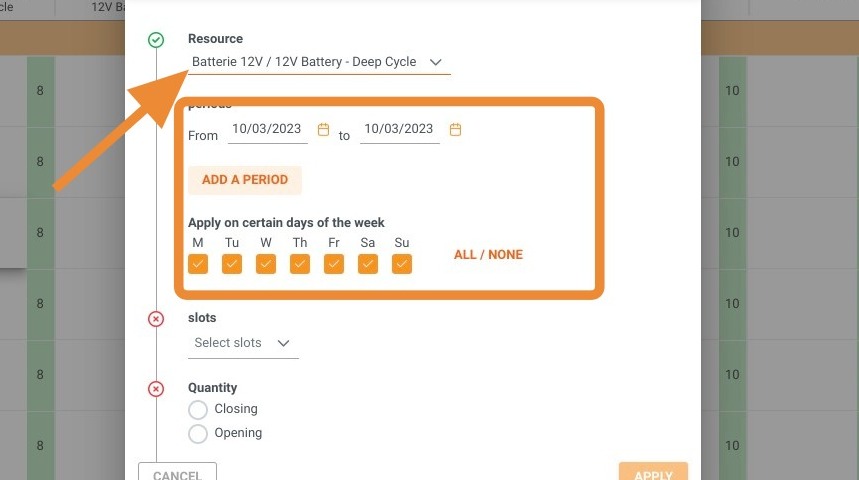
Task: Click the green check step icon beside Resource
Action: [x=156, y=40]
